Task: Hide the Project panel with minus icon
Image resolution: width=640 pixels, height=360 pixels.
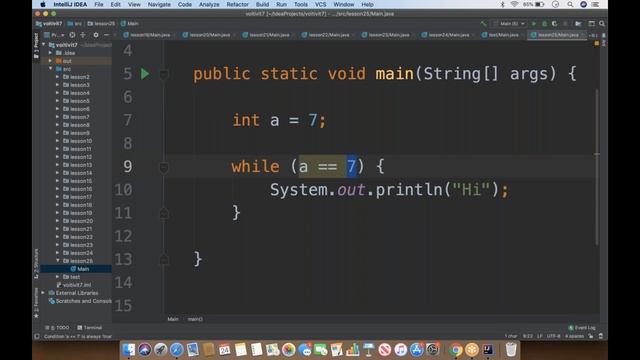Action: [106, 35]
